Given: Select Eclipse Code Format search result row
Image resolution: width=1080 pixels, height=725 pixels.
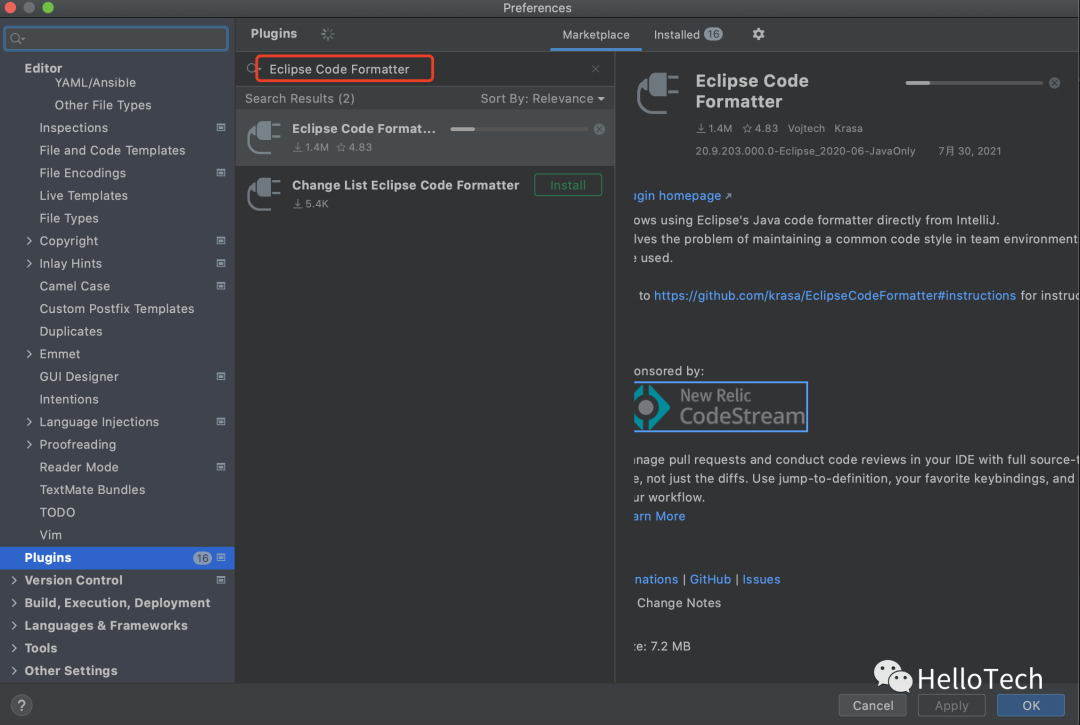Looking at the screenshot, I should [x=425, y=137].
